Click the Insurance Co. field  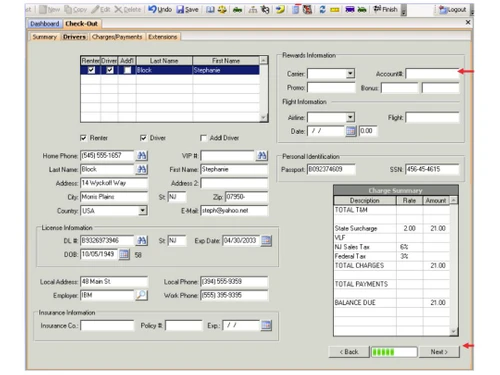point(107,325)
